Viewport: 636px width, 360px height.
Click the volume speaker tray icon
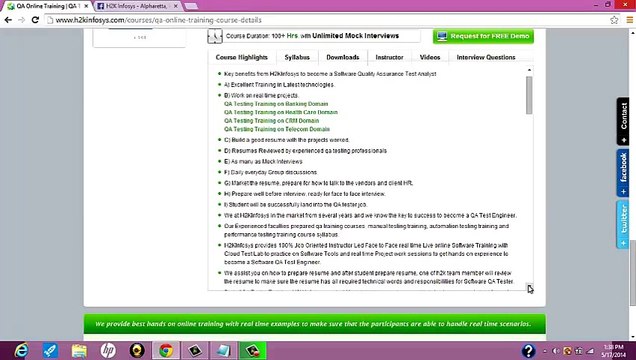pyautogui.click(x=556, y=351)
